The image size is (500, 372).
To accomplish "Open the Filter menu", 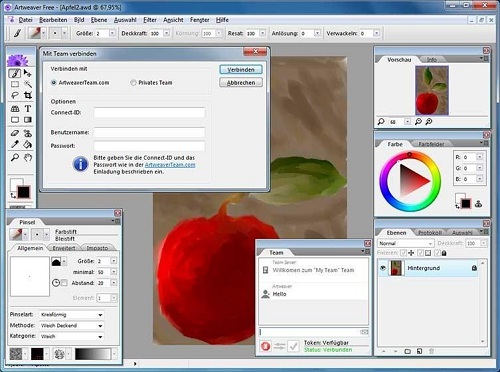I will (150, 20).
